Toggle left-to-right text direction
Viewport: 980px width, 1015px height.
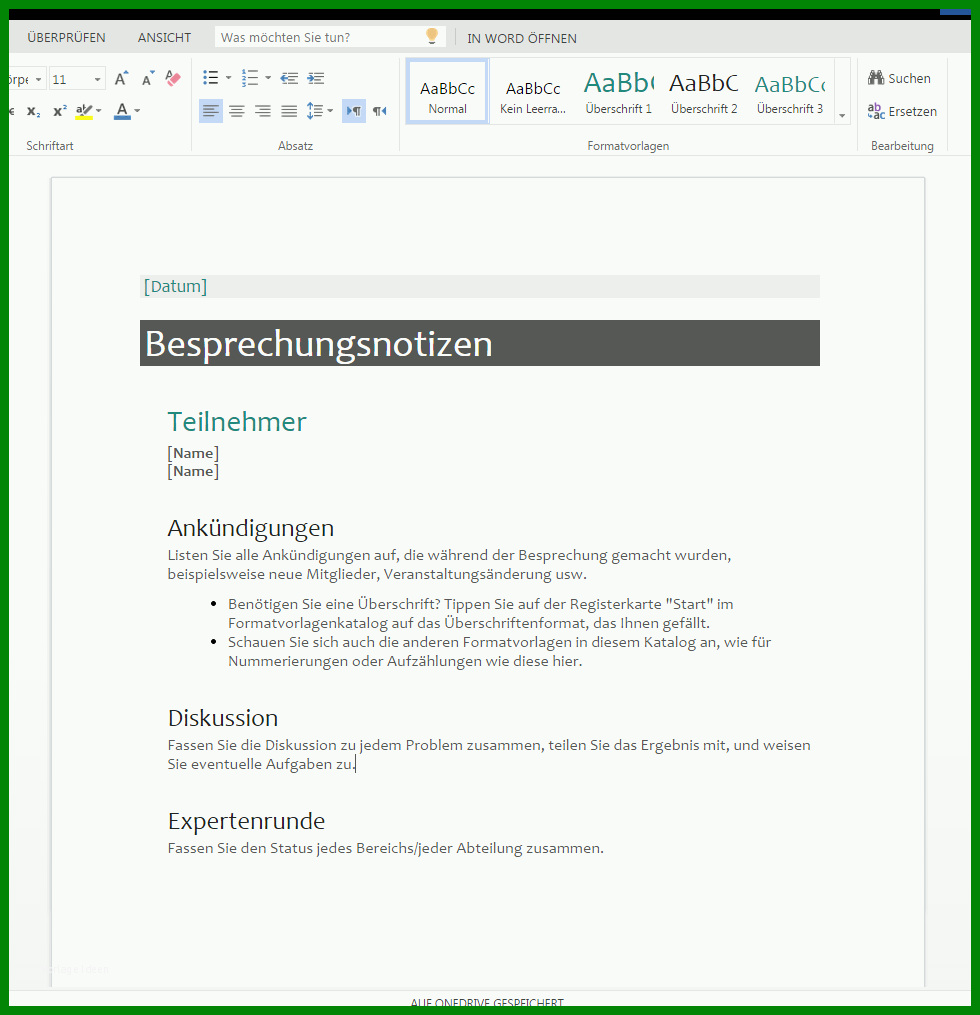[353, 111]
